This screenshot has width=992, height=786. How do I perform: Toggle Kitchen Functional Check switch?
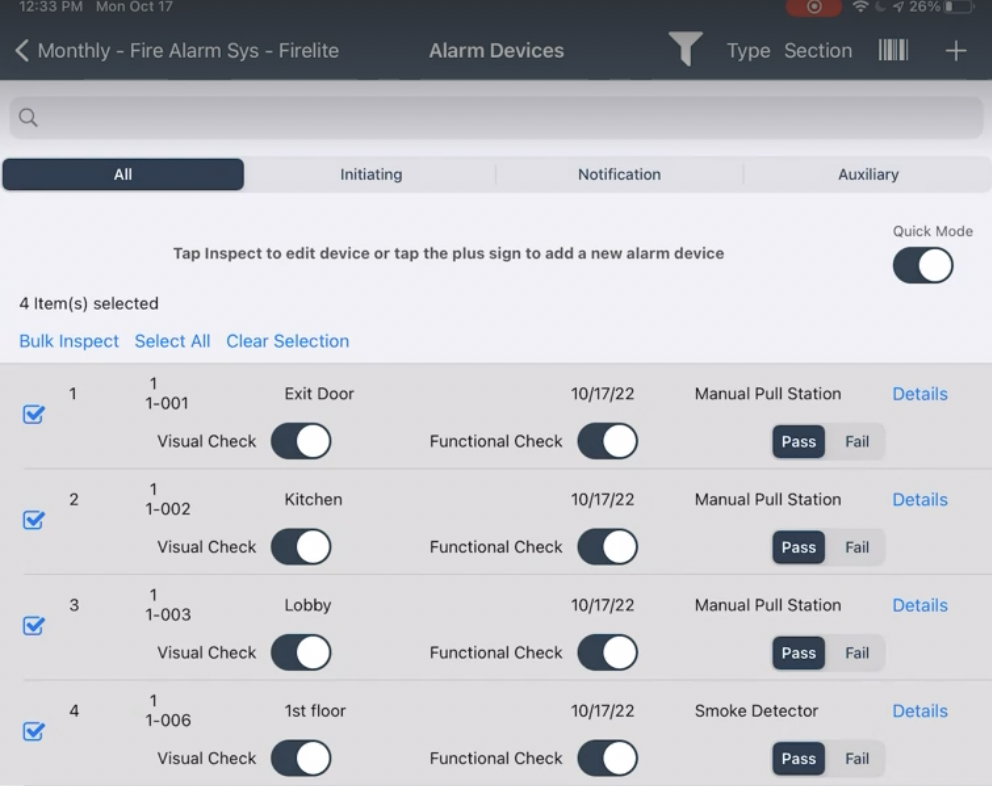click(607, 546)
